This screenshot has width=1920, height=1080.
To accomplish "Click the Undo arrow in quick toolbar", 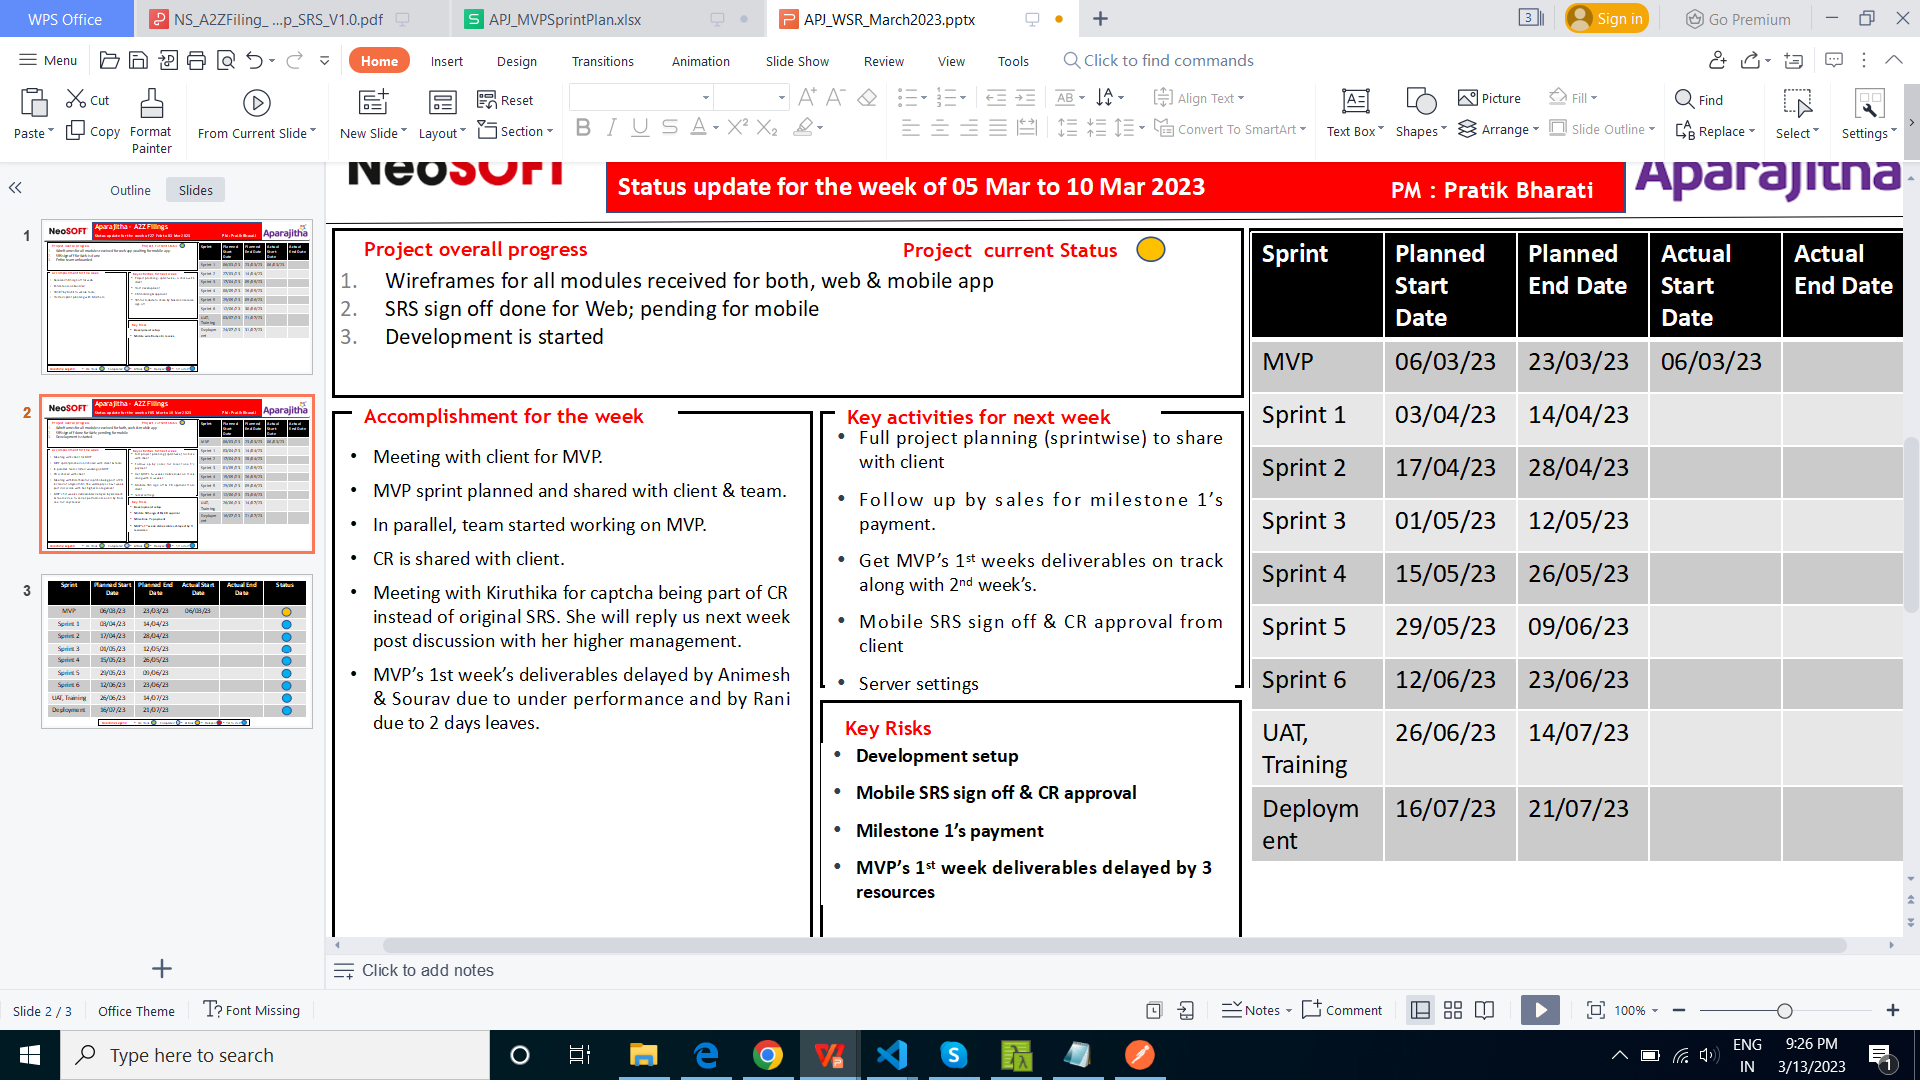I will (x=254, y=61).
